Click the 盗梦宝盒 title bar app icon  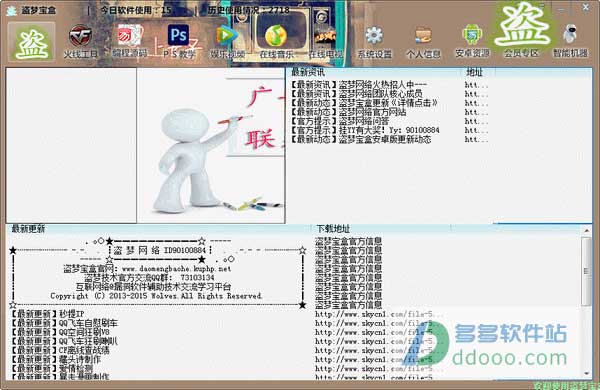point(11,10)
